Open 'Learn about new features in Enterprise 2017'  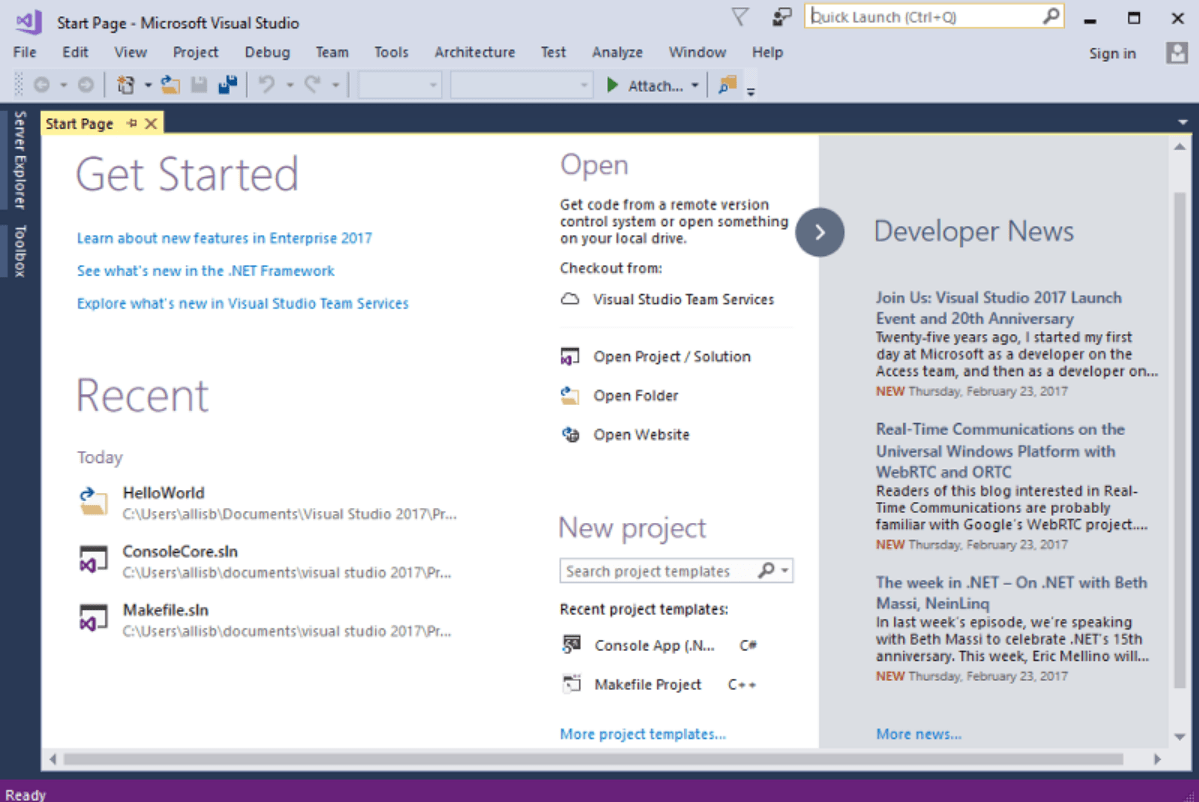[224, 238]
